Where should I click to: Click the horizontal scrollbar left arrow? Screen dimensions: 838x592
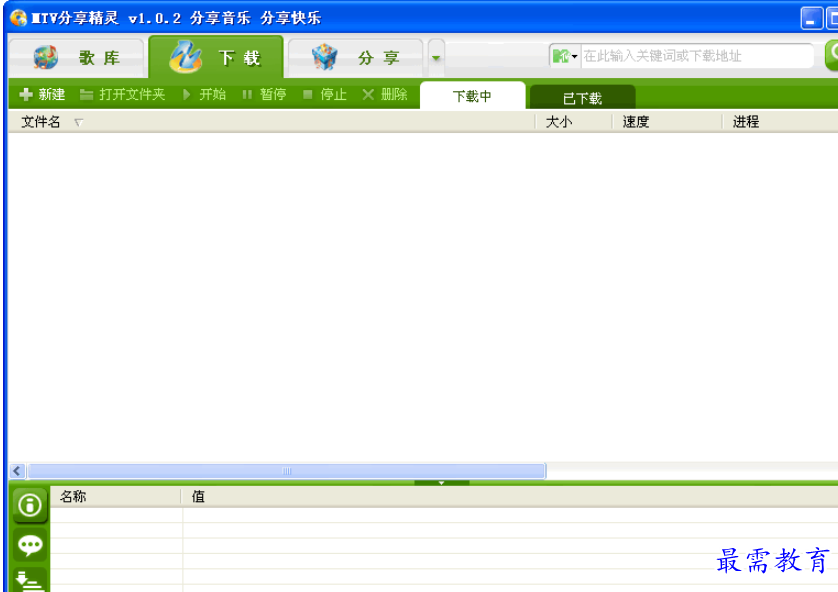click(x=17, y=471)
